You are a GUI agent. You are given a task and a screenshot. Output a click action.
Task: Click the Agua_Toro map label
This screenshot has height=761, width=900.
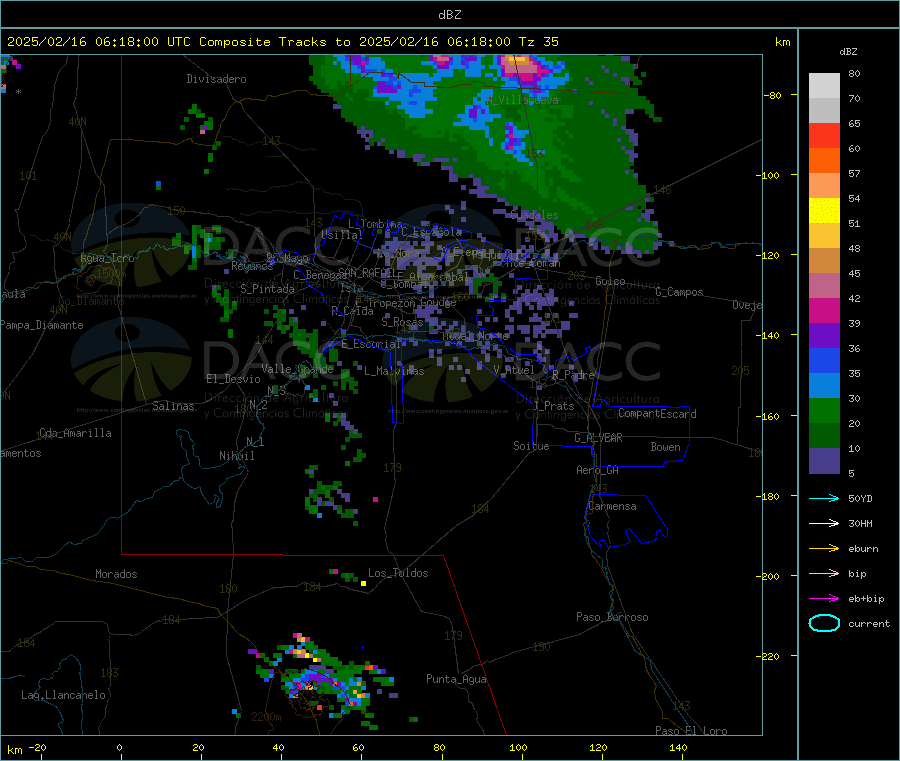pos(107,258)
